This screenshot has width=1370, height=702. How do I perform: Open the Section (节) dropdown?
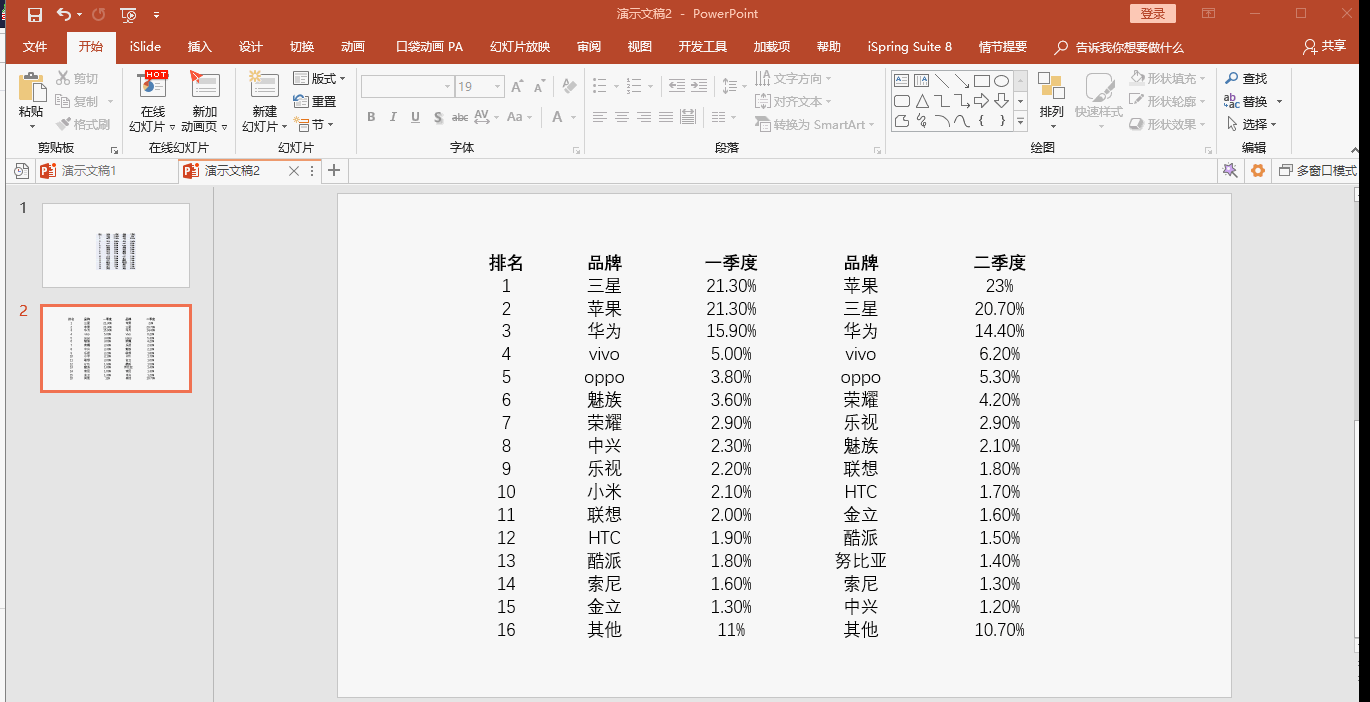pos(313,124)
